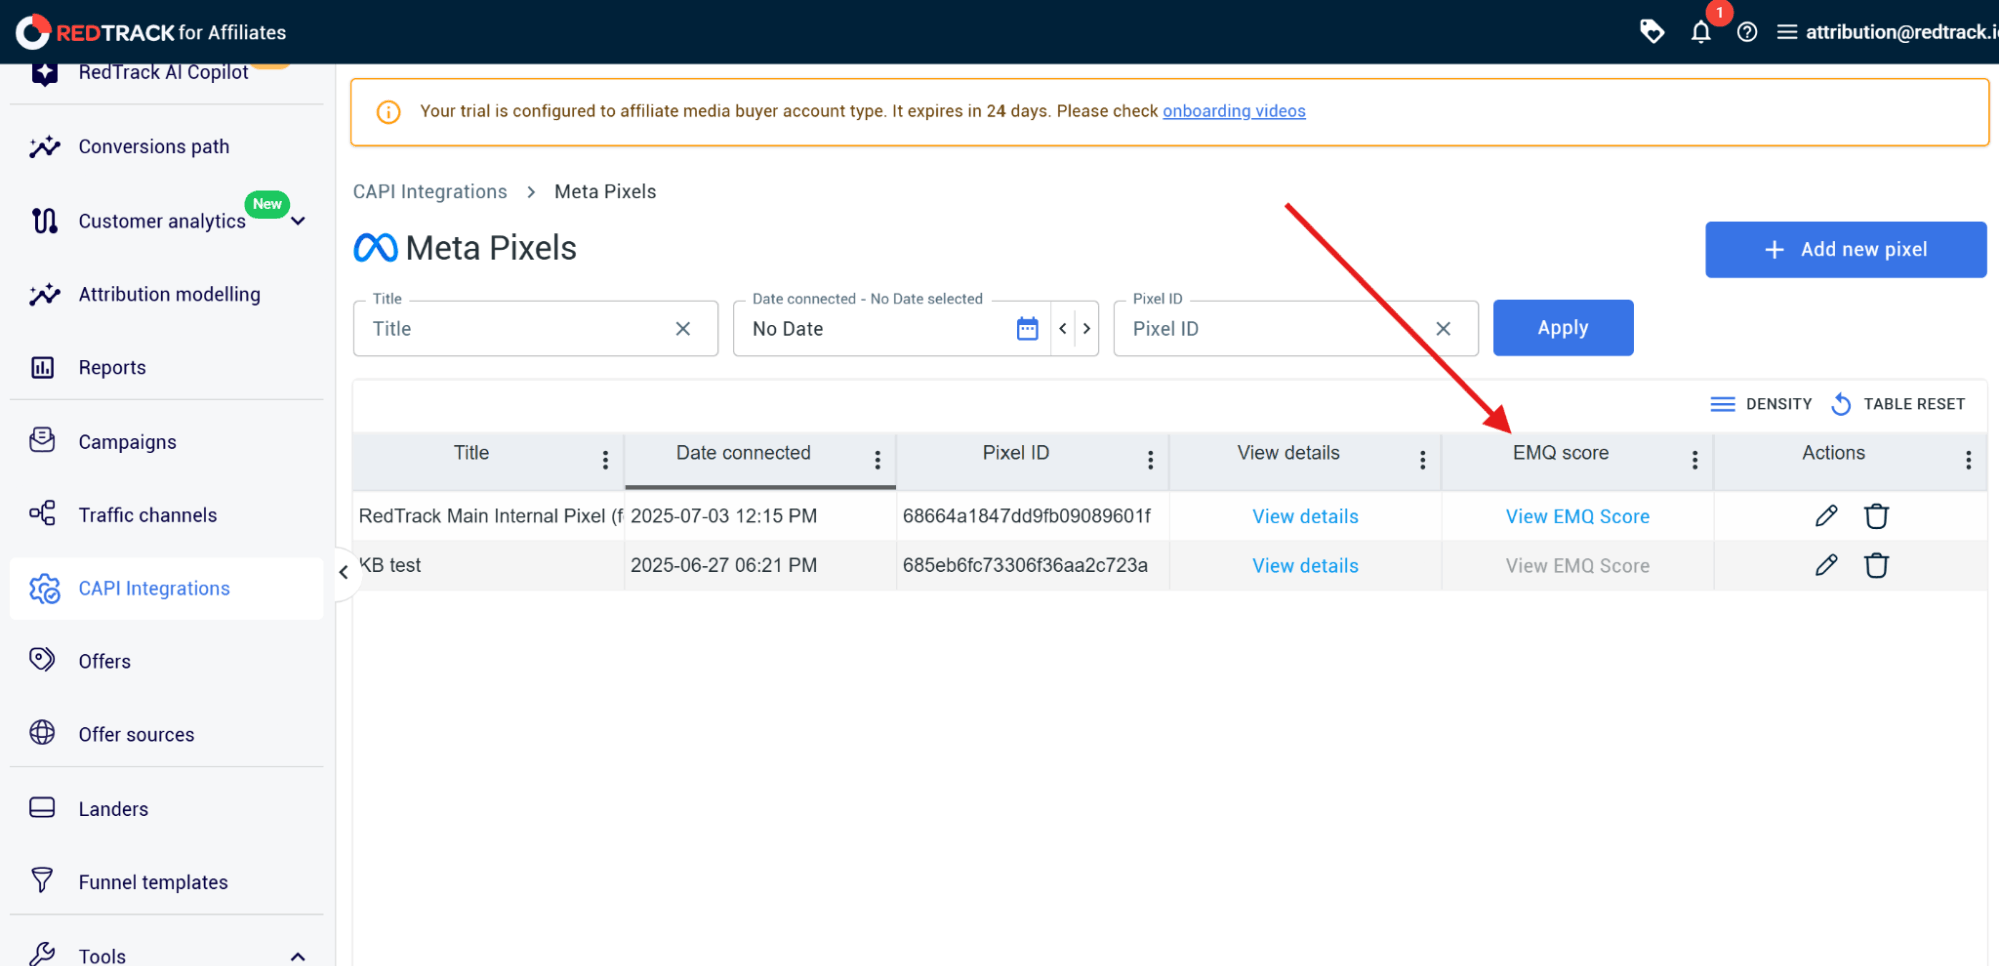Click the Campaigns sidebar icon
This screenshot has height=967, width=1999.
click(43, 441)
